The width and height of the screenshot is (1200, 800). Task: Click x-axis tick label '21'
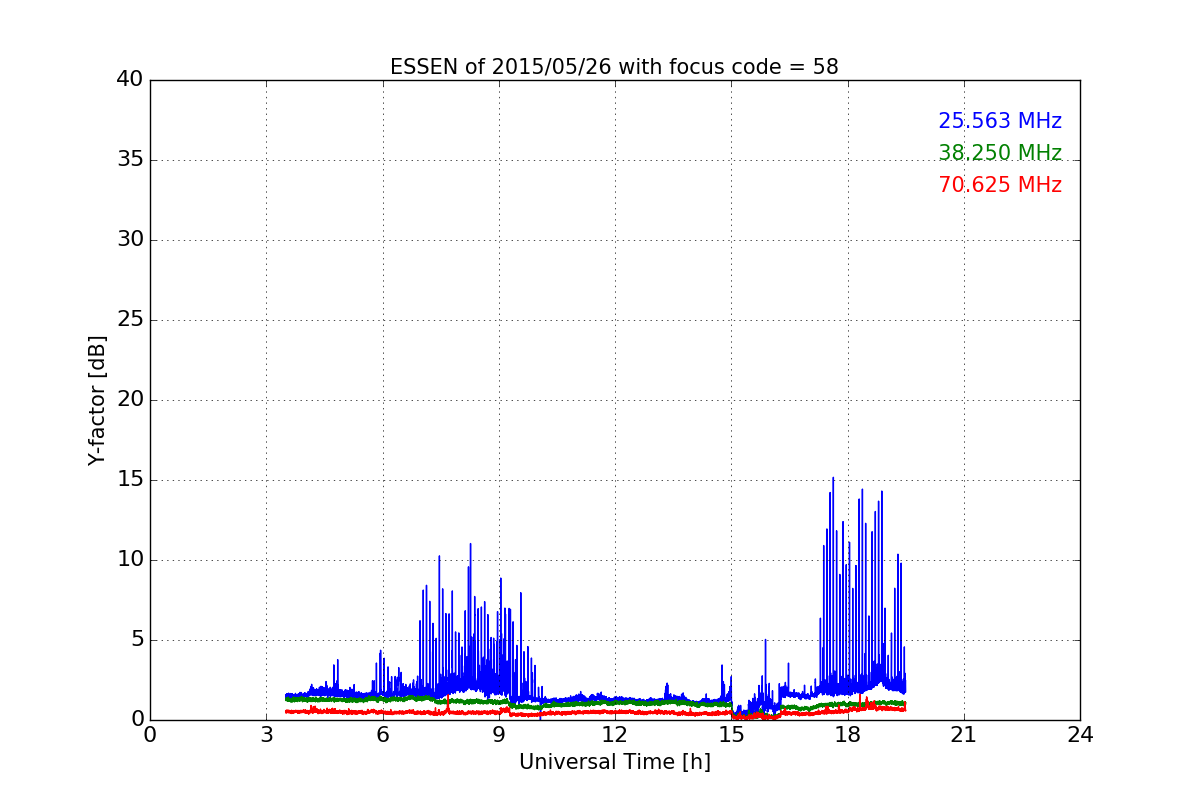click(964, 735)
